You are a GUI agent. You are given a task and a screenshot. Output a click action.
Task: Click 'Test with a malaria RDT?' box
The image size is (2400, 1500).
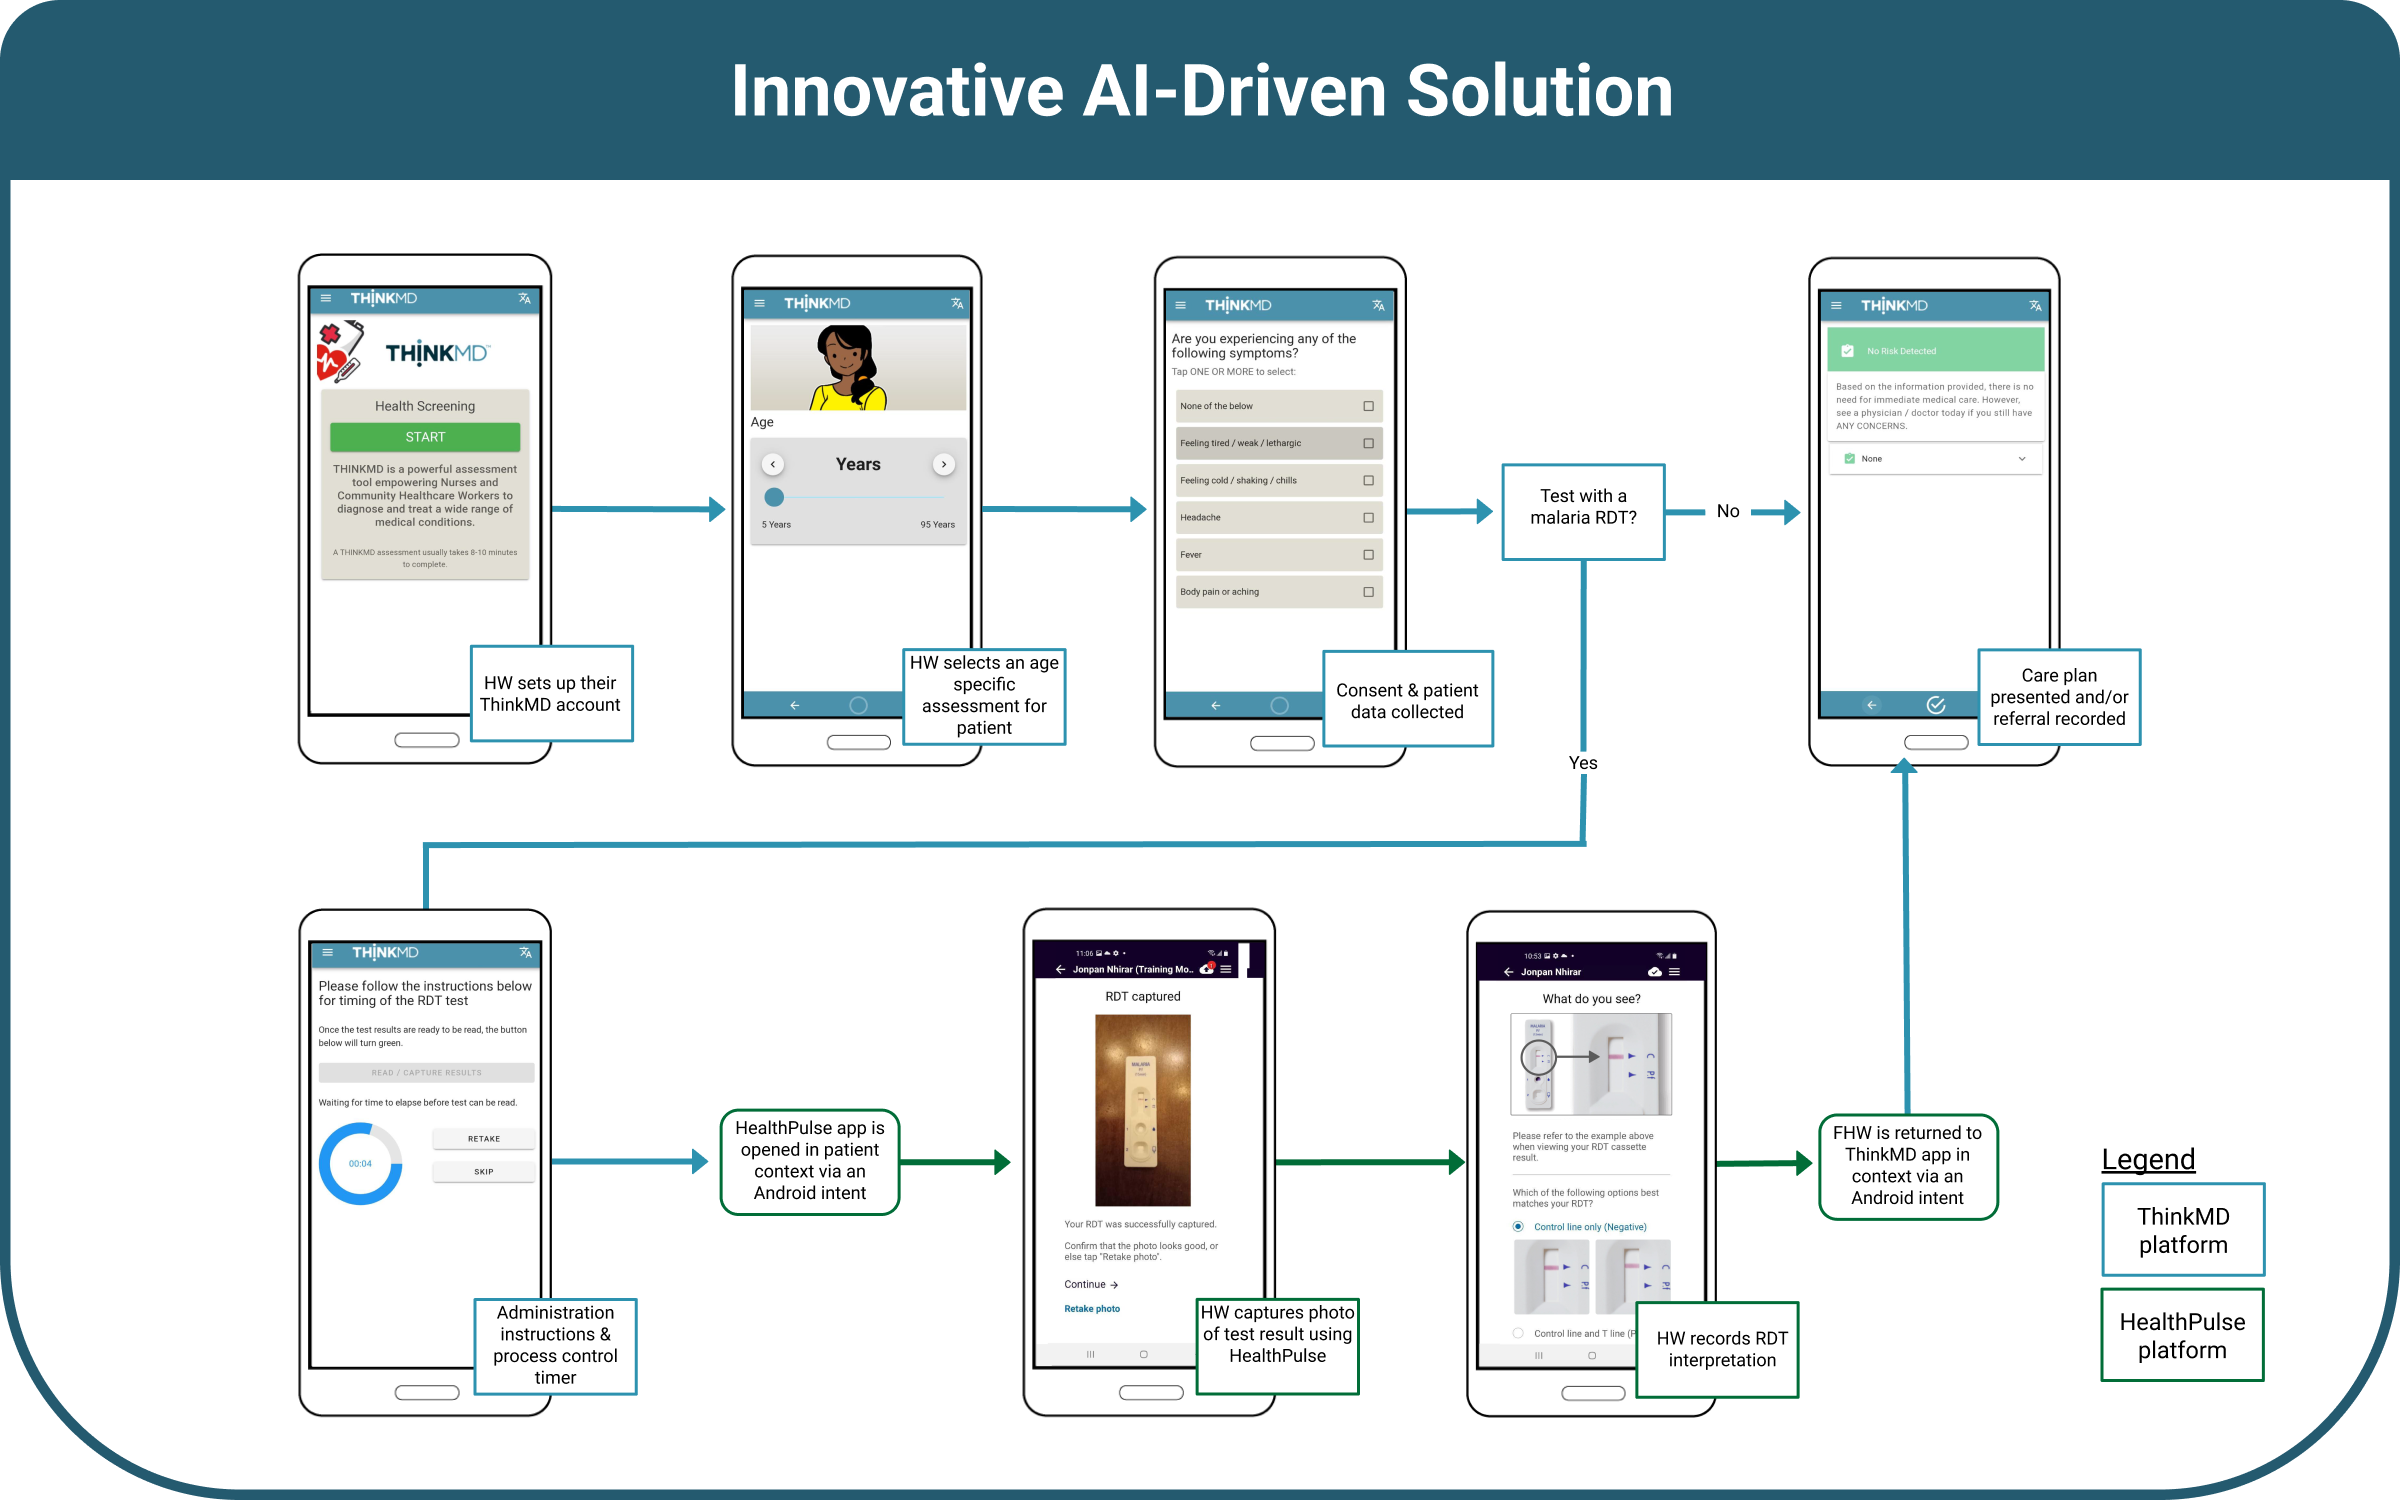tap(1583, 511)
